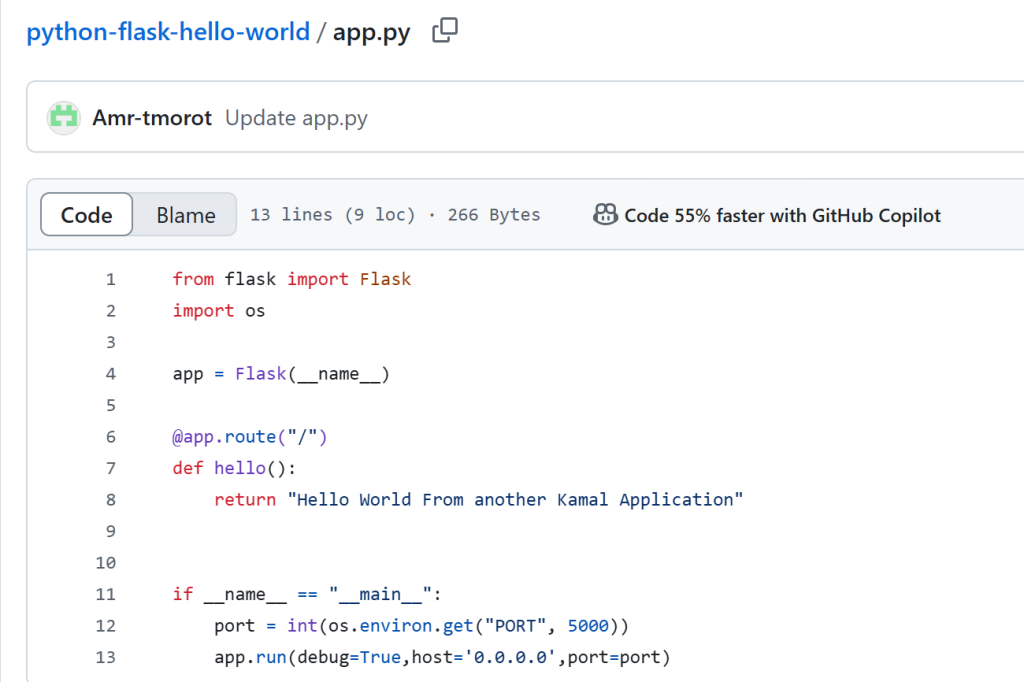Screen dimensions: 1024x682
Task: Click the 'Hello World From another Kamal Application' string
Action: click(515, 500)
